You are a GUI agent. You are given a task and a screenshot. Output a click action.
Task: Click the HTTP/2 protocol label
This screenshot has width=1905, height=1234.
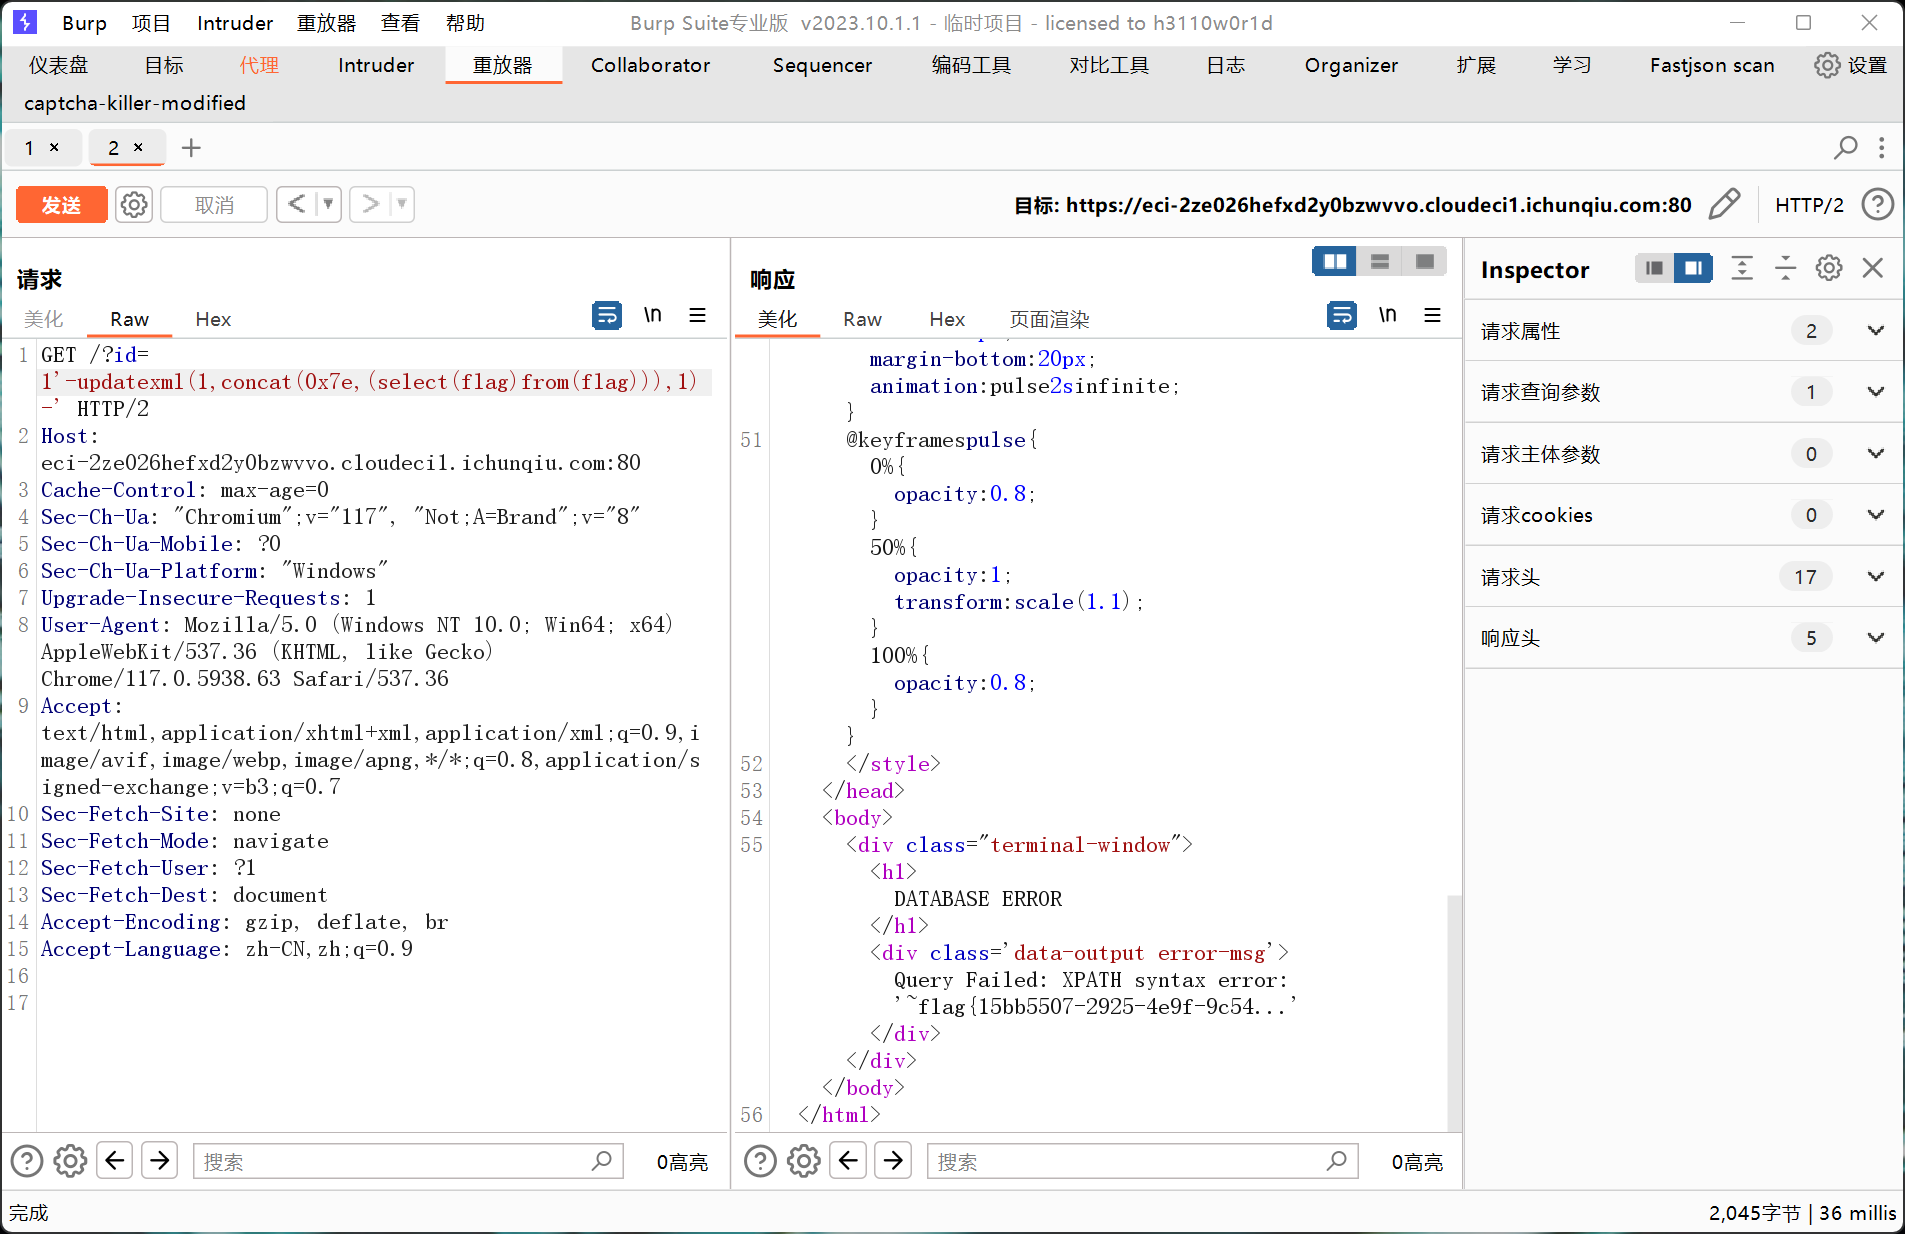tap(1809, 205)
